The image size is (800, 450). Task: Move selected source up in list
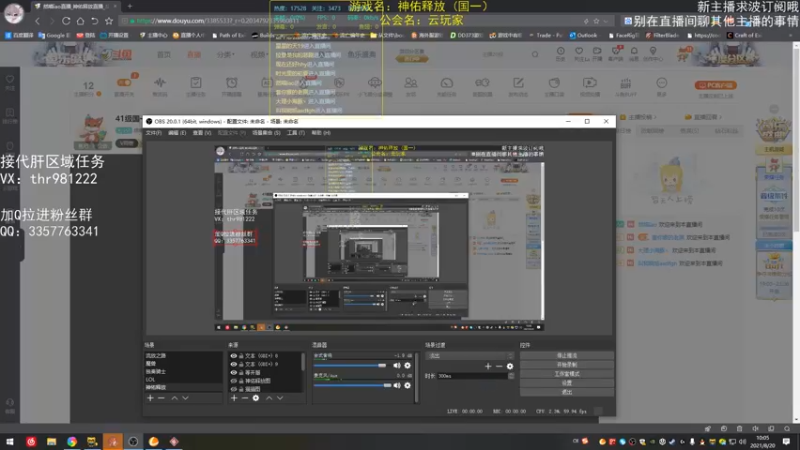coord(269,398)
